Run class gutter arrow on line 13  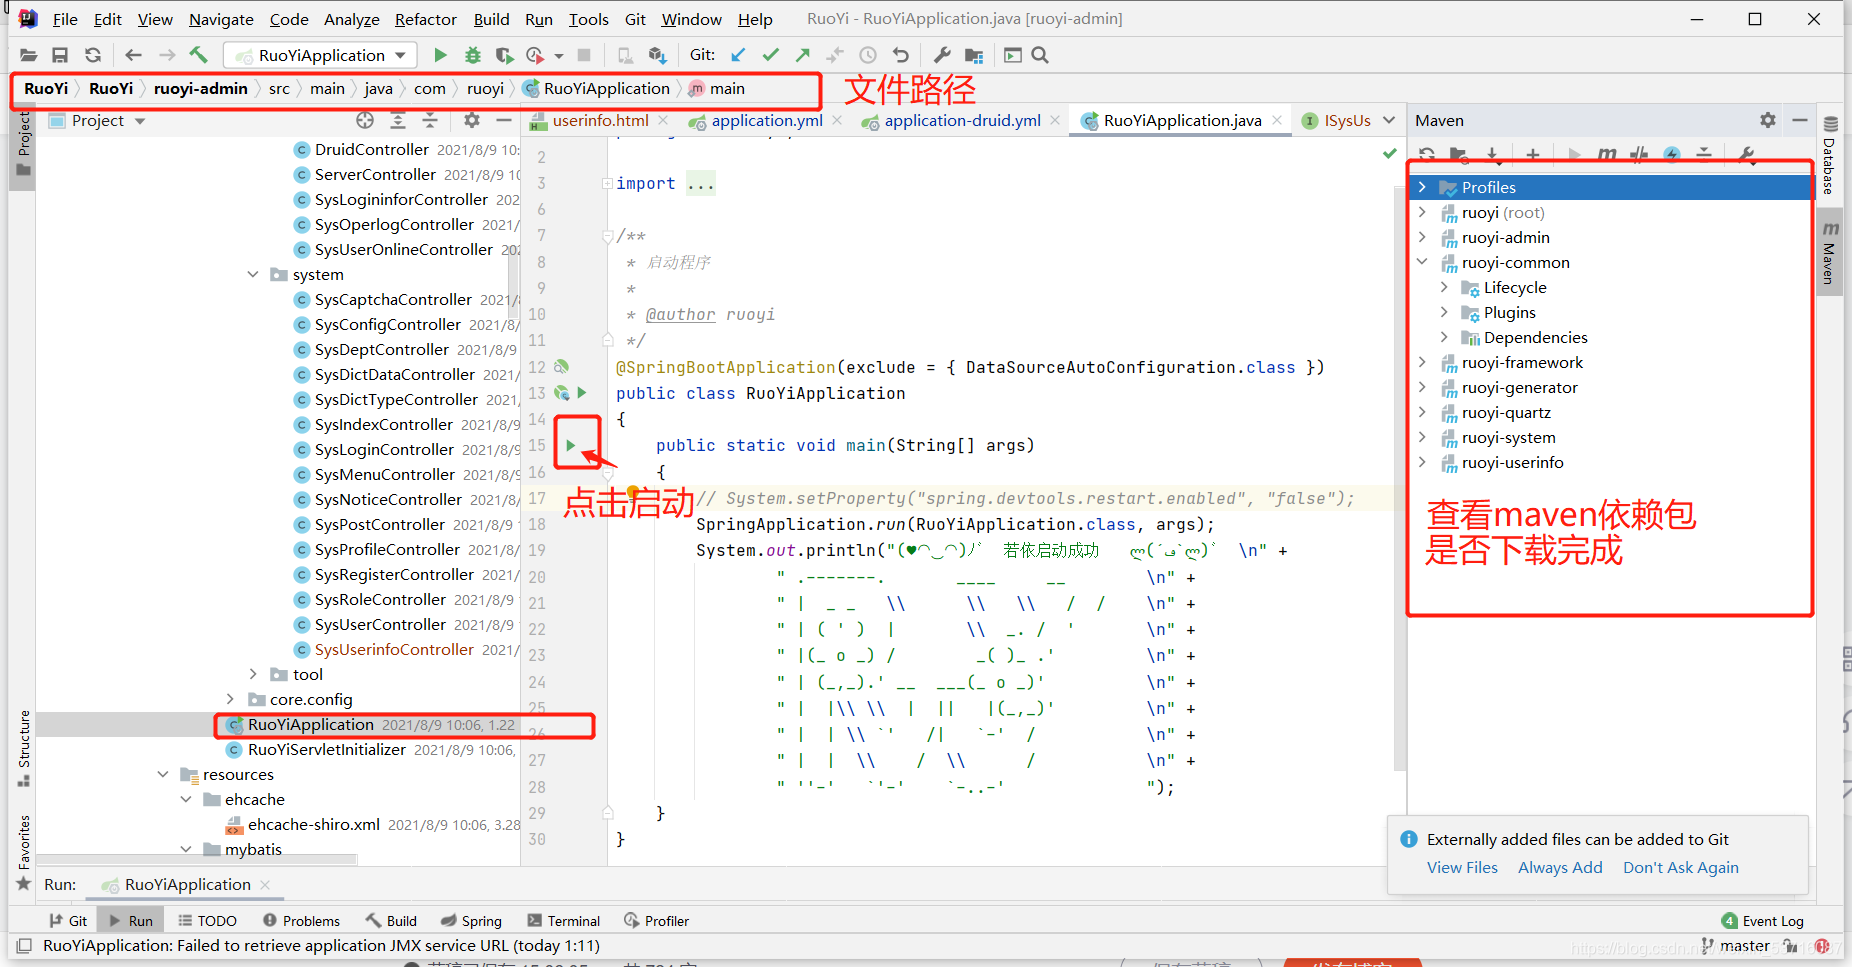[582, 393]
